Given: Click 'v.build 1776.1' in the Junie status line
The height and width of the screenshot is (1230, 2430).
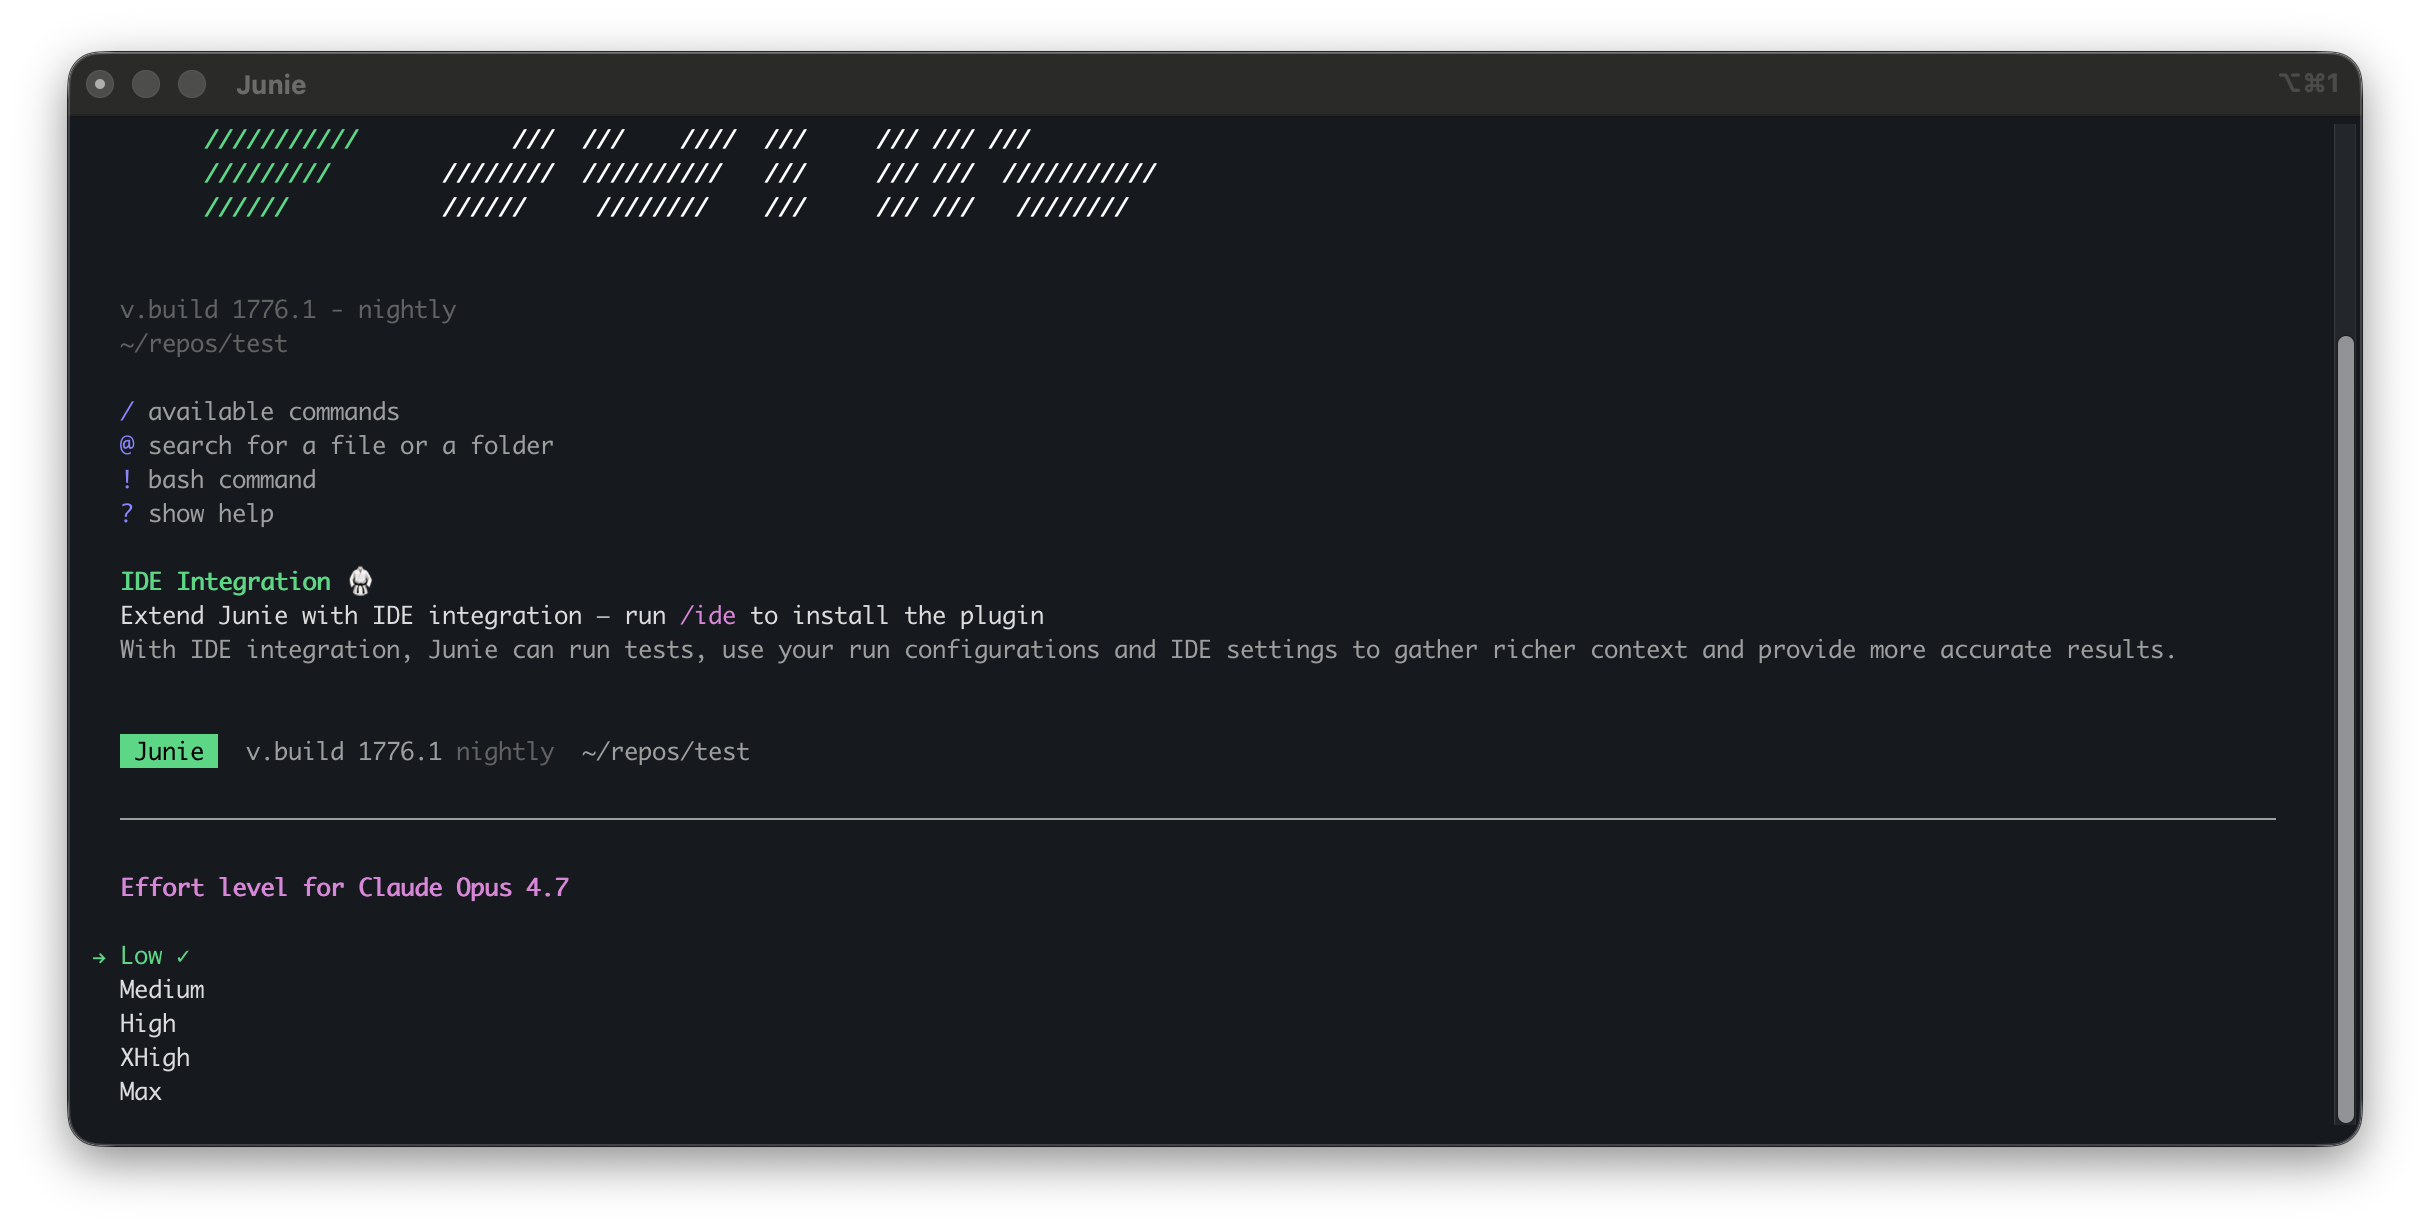Looking at the screenshot, I should (344, 751).
